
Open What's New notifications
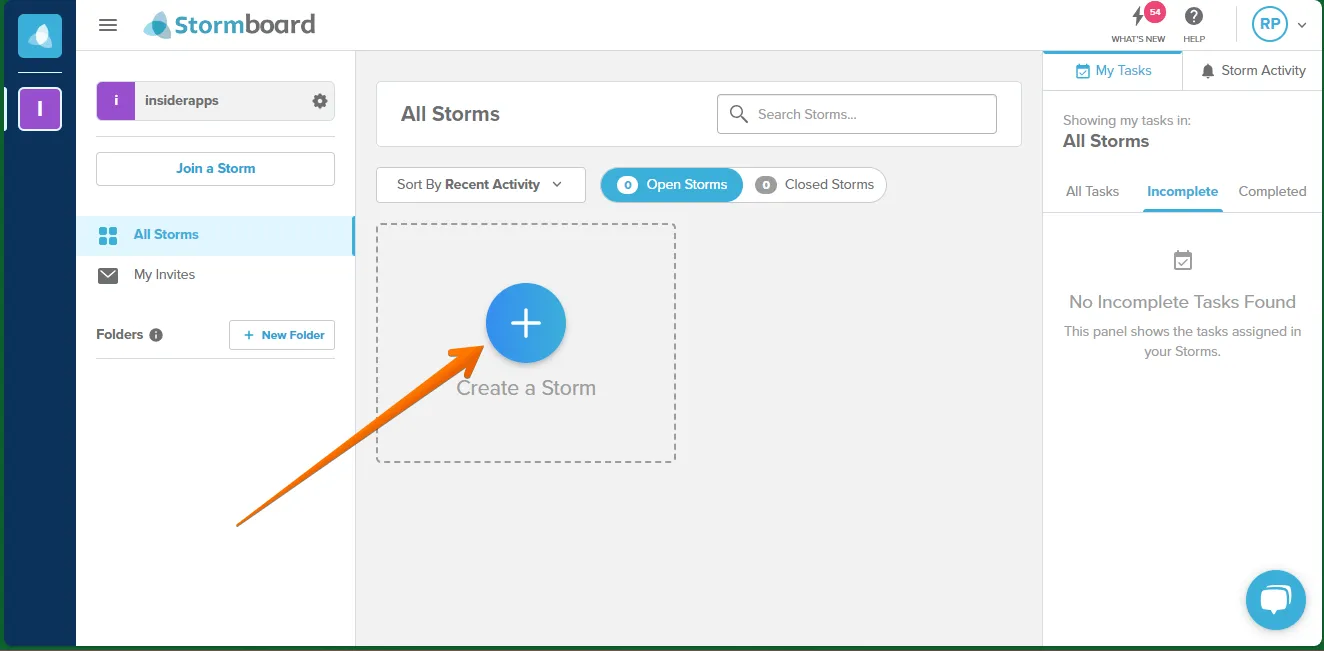coord(1139,24)
